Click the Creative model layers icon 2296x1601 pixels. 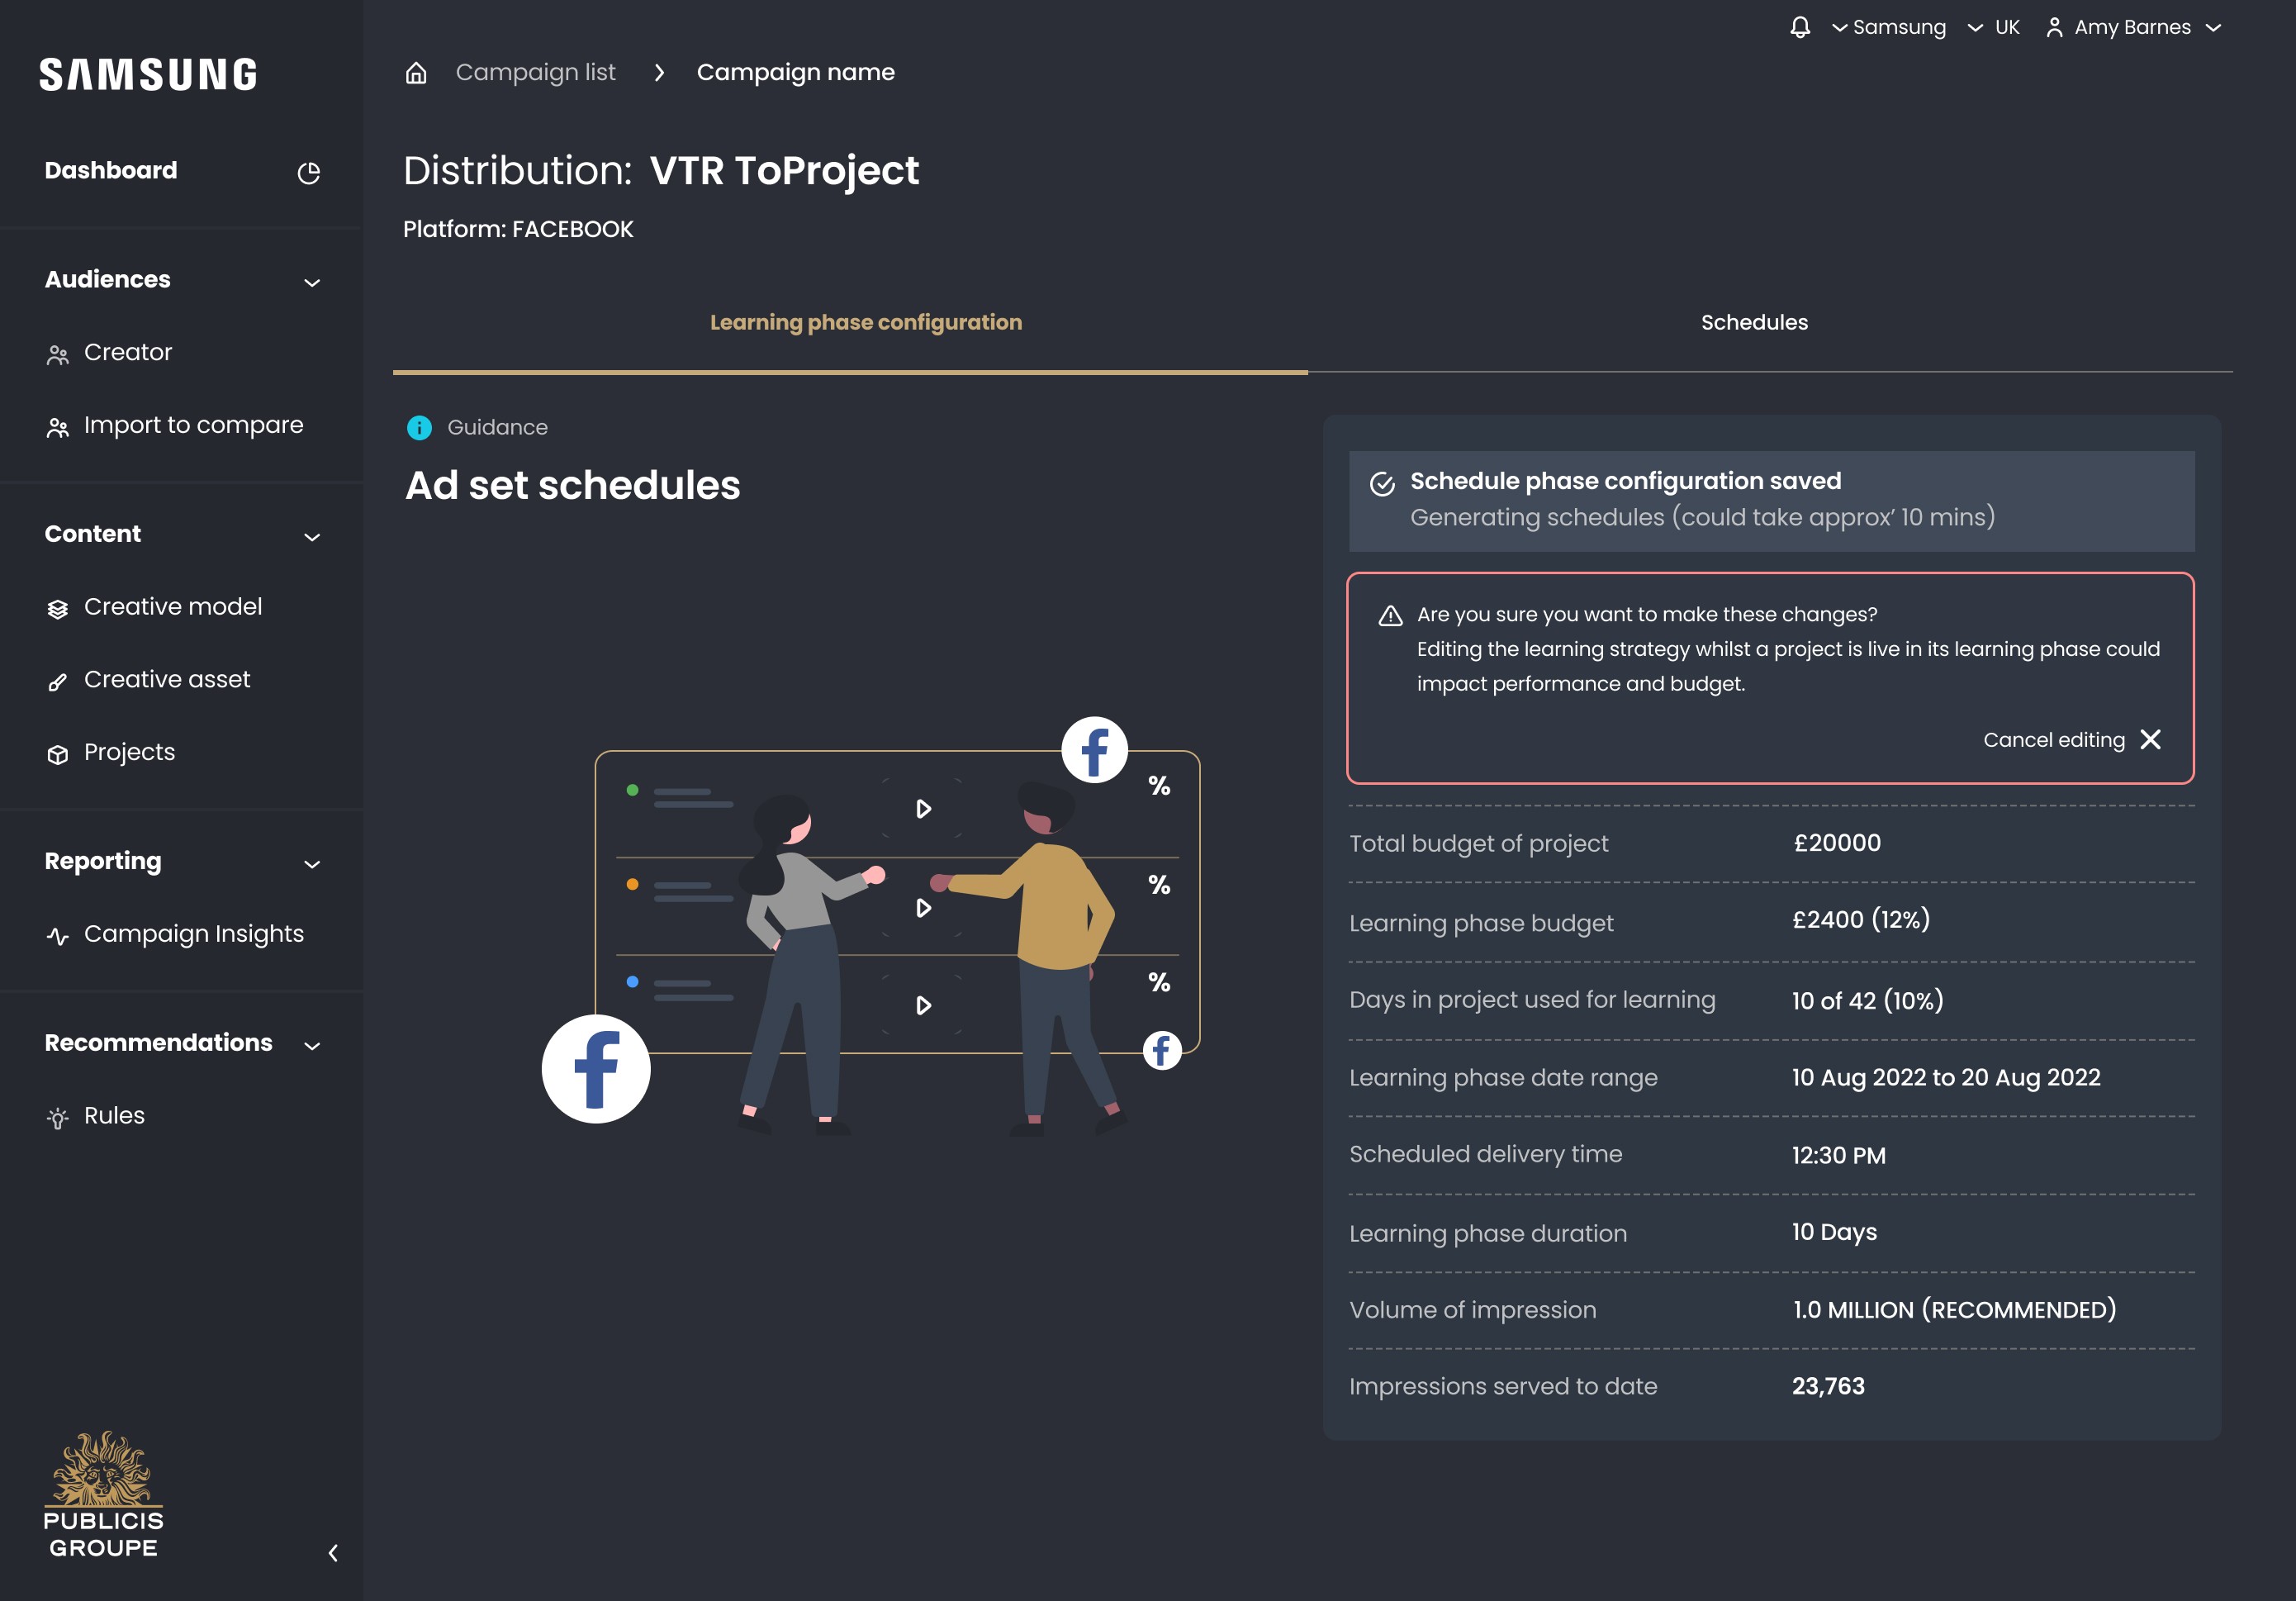(x=58, y=608)
